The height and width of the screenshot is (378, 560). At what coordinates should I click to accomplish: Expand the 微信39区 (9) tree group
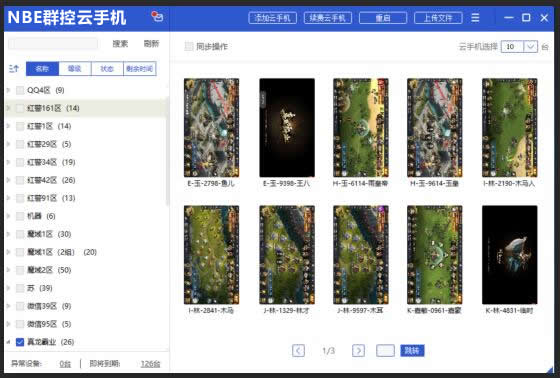(x=9, y=306)
